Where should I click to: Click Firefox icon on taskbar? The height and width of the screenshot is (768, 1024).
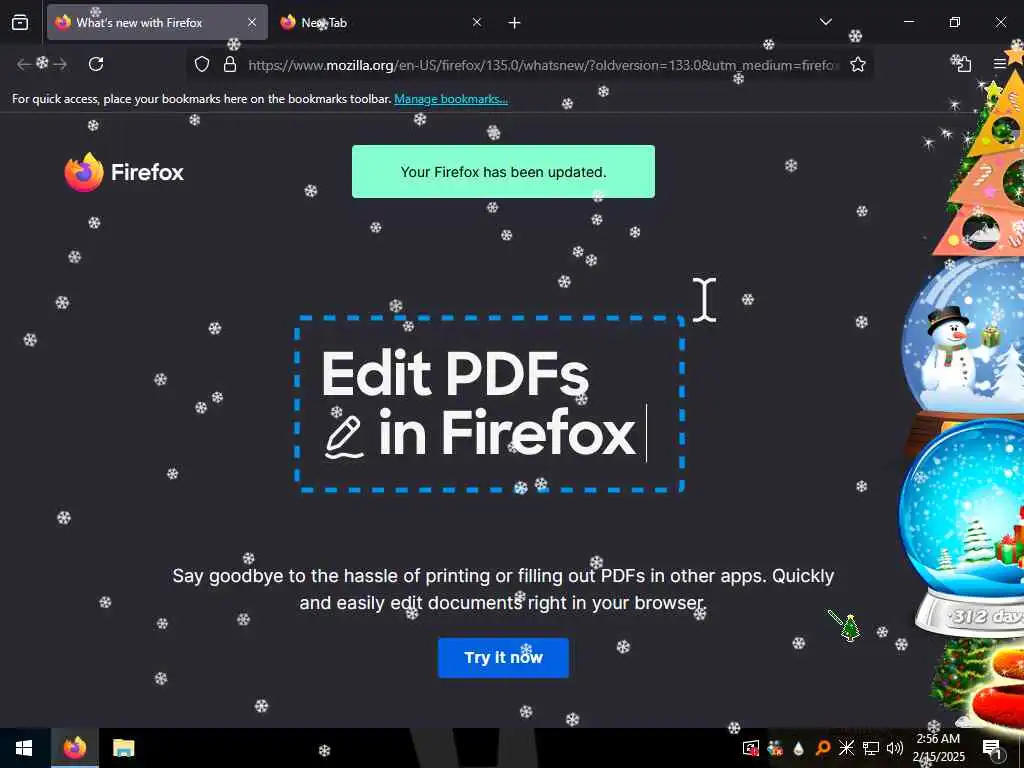(75, 748)
